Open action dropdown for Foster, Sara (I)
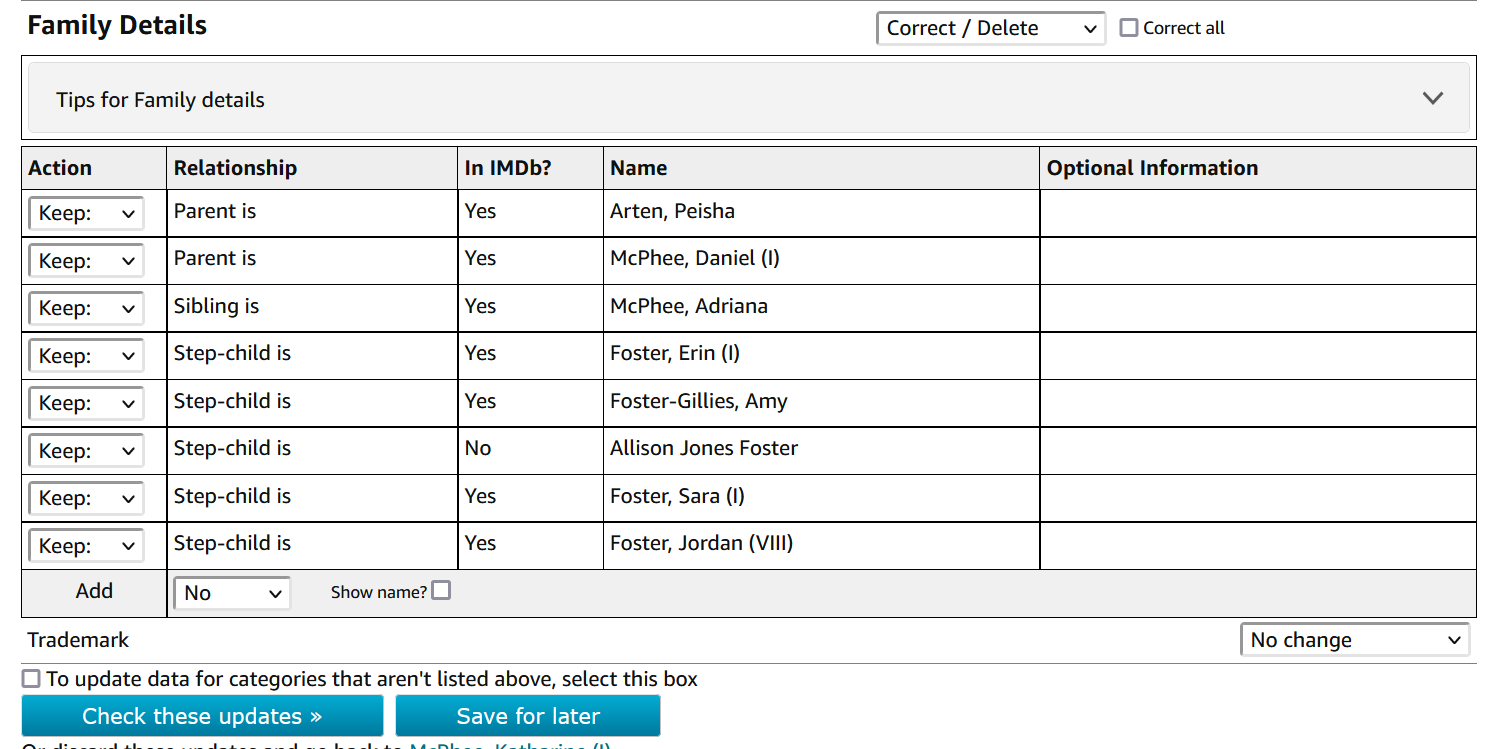This screenshot has width=1497, height=749. pyautogui.click(x=86, y=498)
